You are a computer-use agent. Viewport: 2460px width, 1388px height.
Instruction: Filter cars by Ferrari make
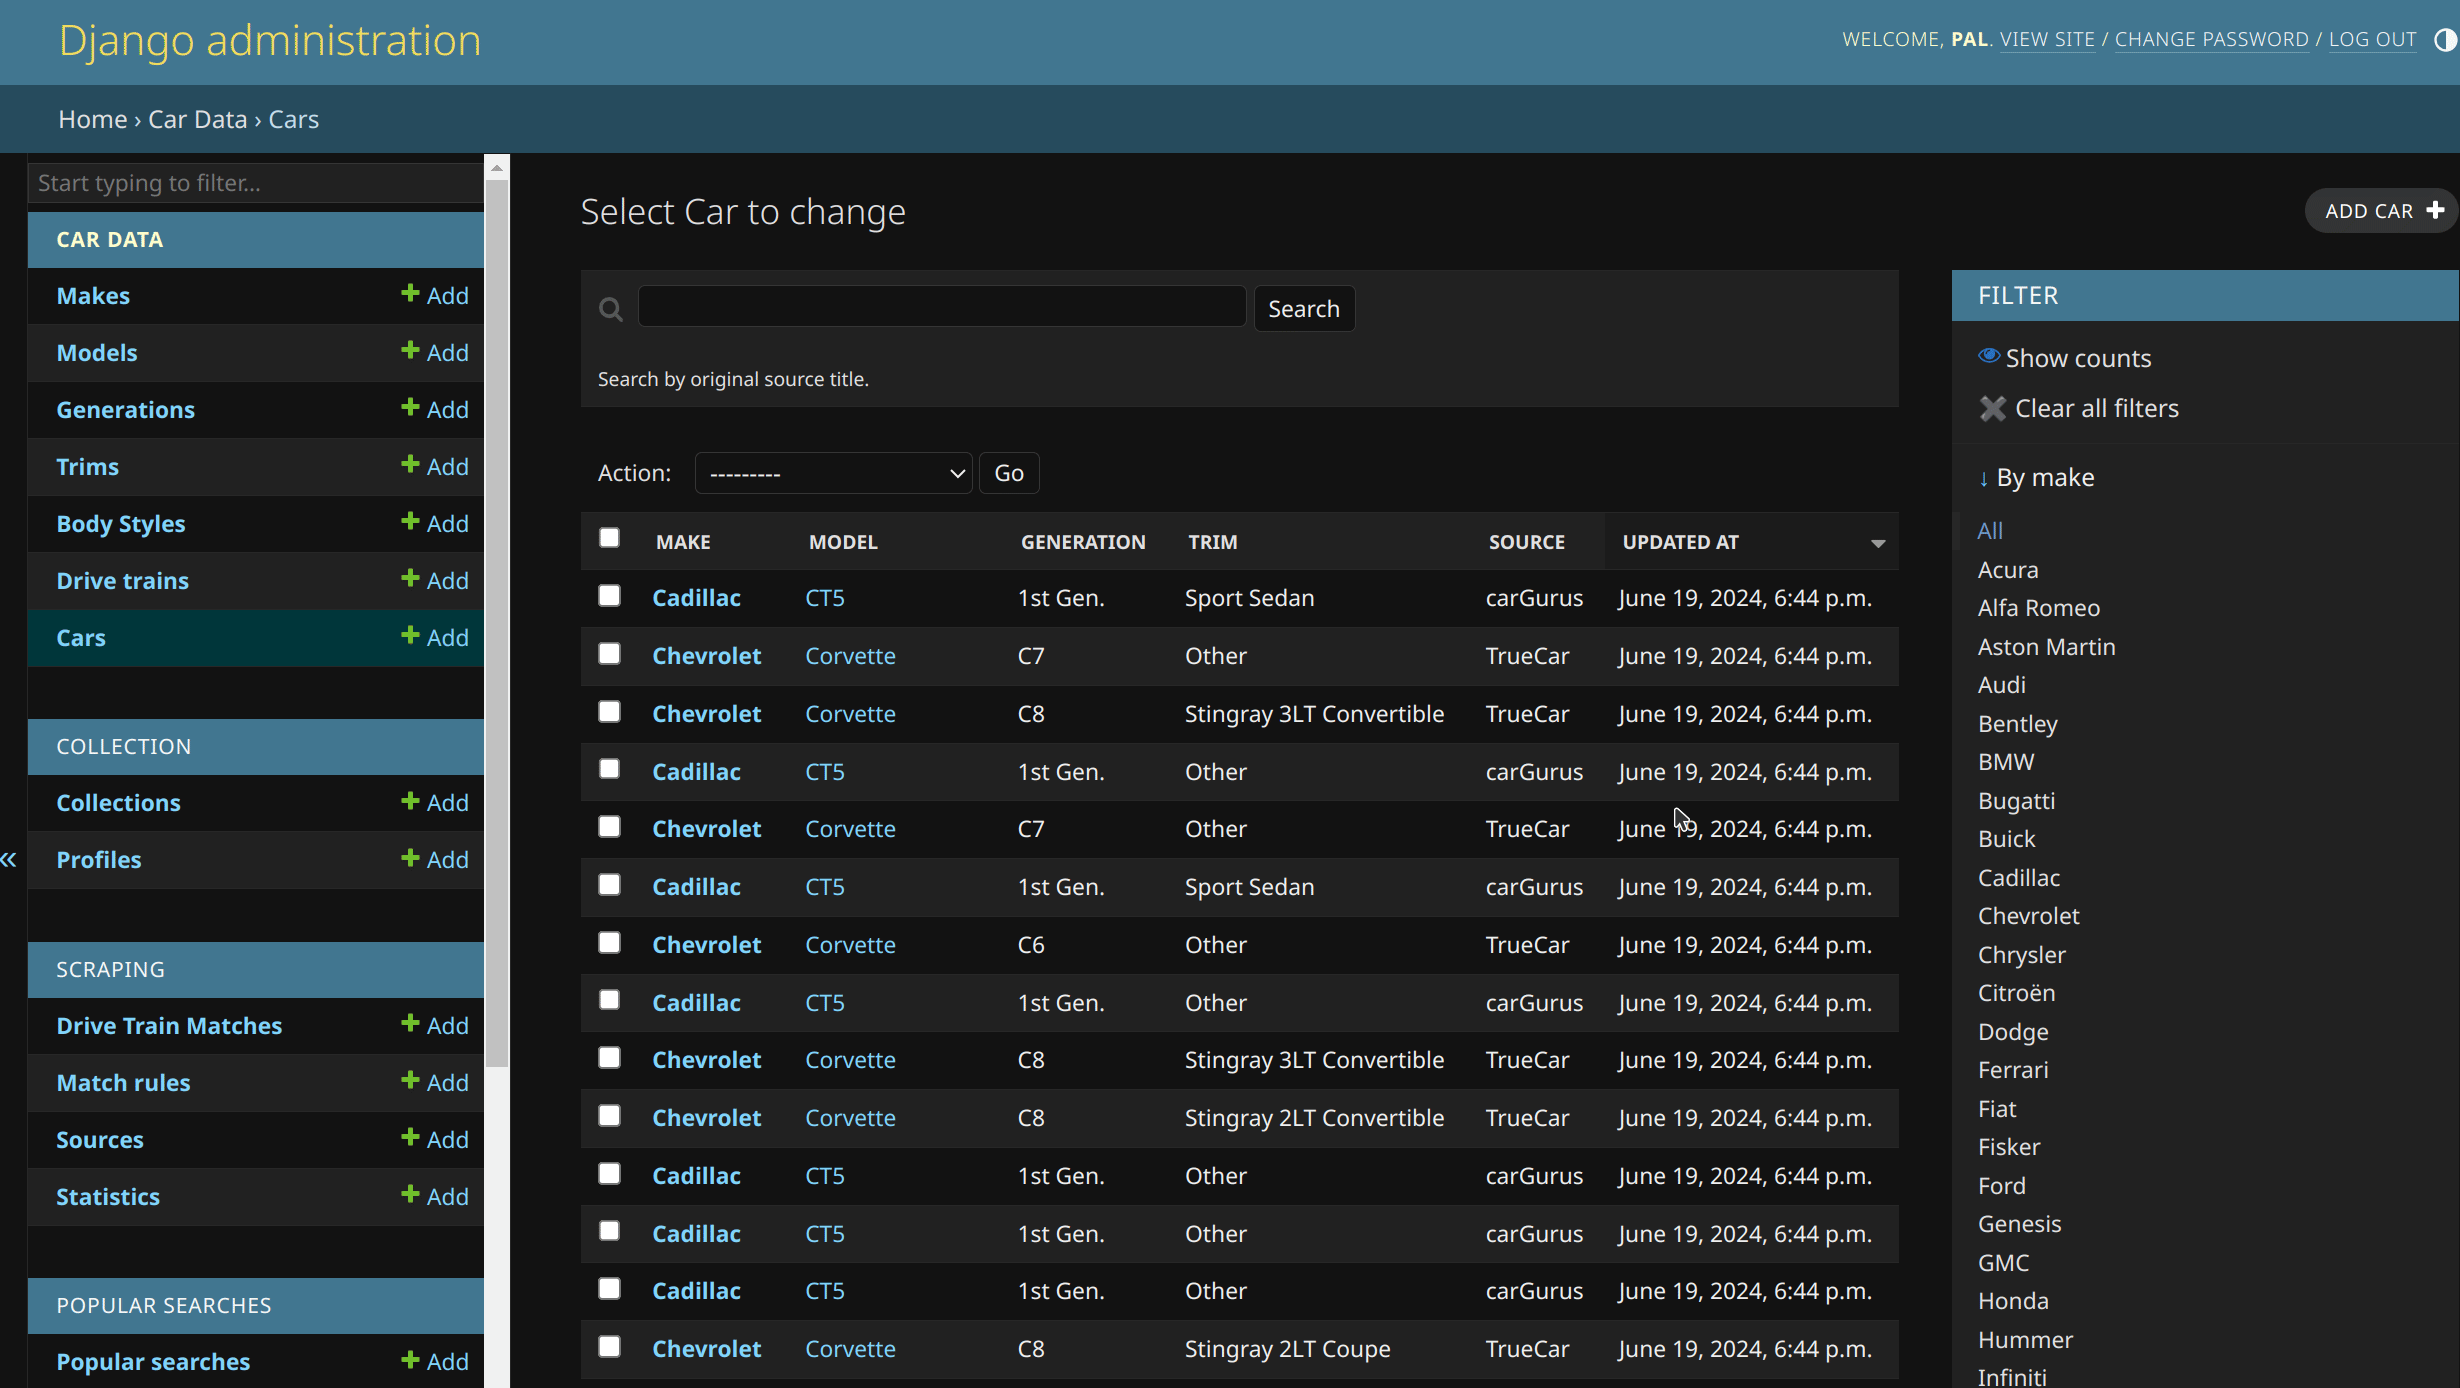[2013, 1070]
